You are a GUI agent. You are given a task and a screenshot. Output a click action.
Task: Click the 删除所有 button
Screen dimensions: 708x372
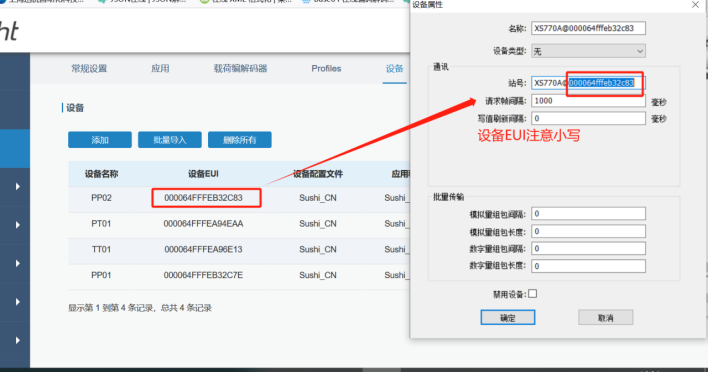tap(240, 140)
